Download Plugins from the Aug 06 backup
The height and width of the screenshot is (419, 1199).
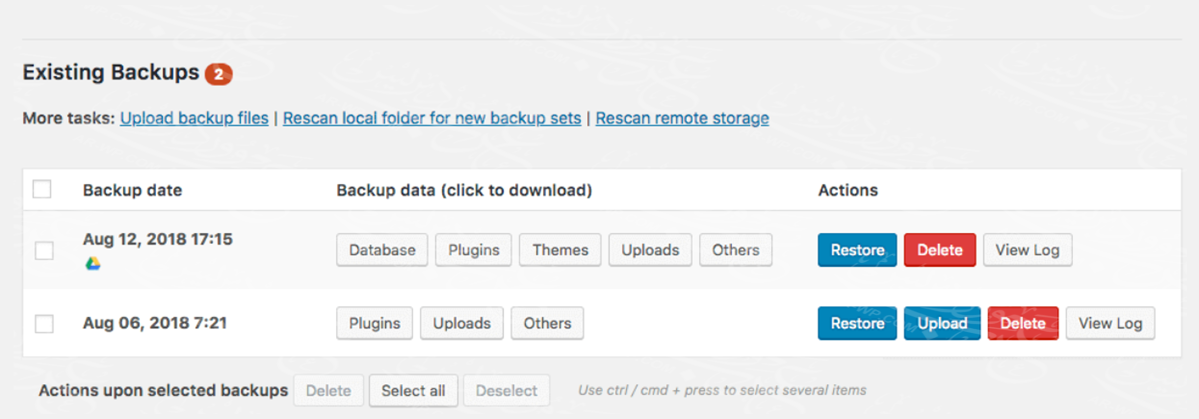coord(374,323)
